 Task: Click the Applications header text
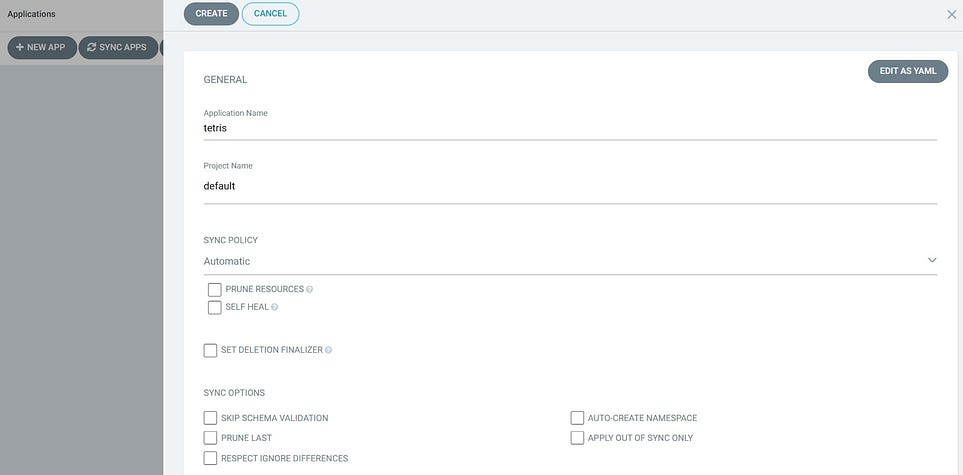pos(31,14)
